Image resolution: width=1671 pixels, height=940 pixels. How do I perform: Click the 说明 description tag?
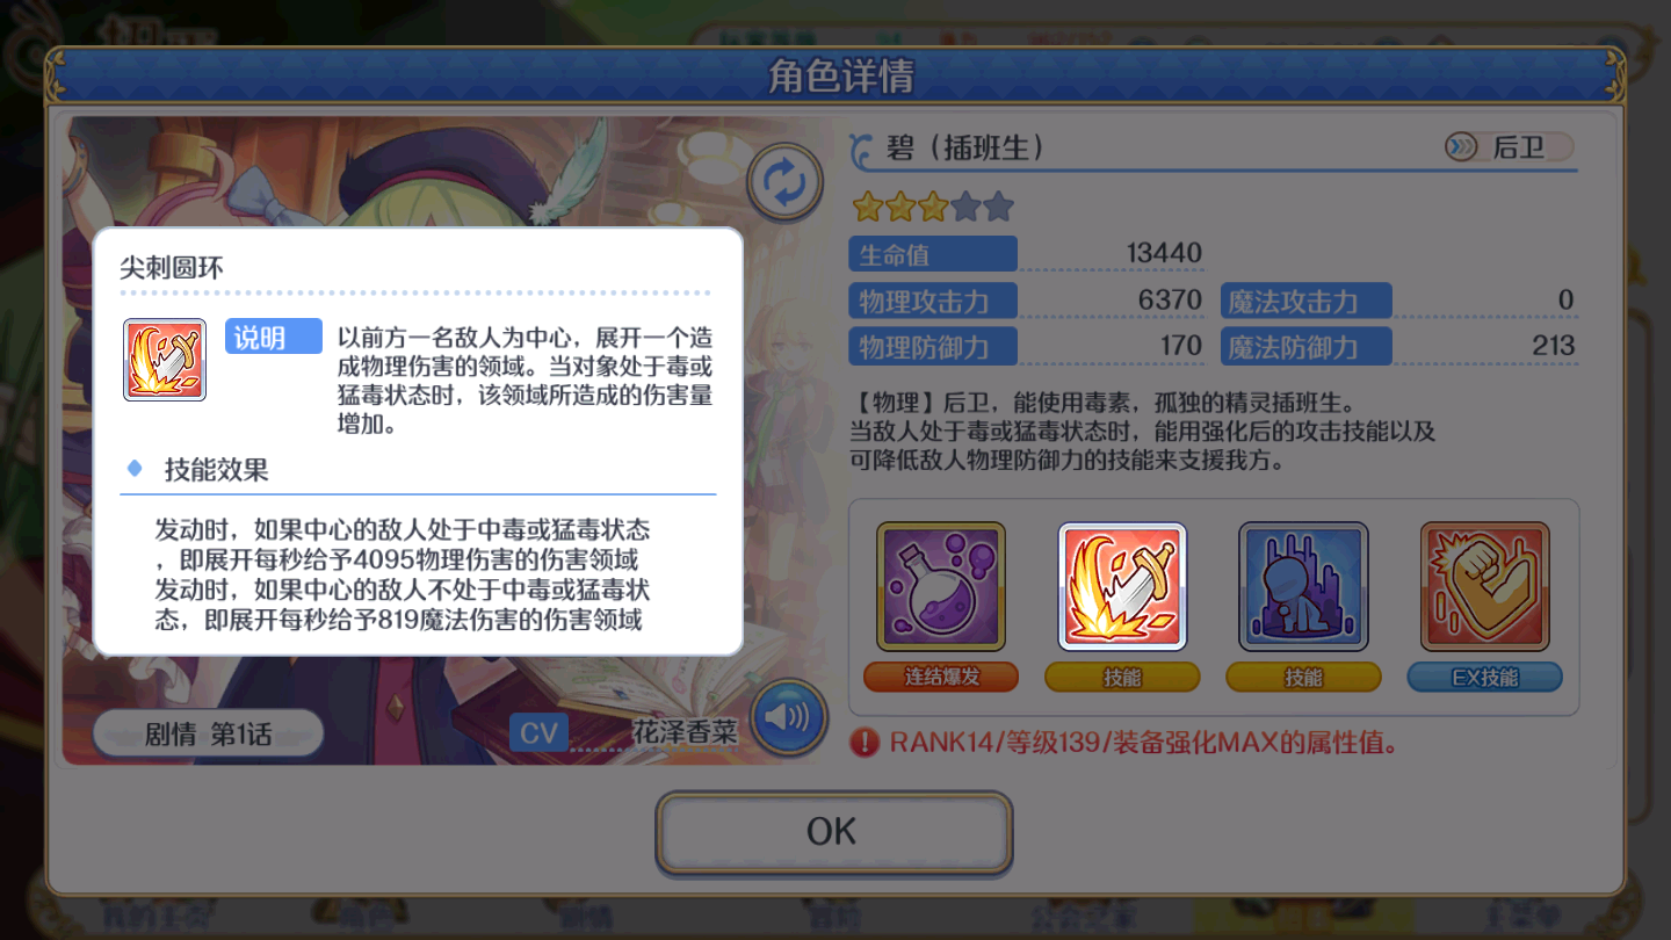tap(273, 337)
